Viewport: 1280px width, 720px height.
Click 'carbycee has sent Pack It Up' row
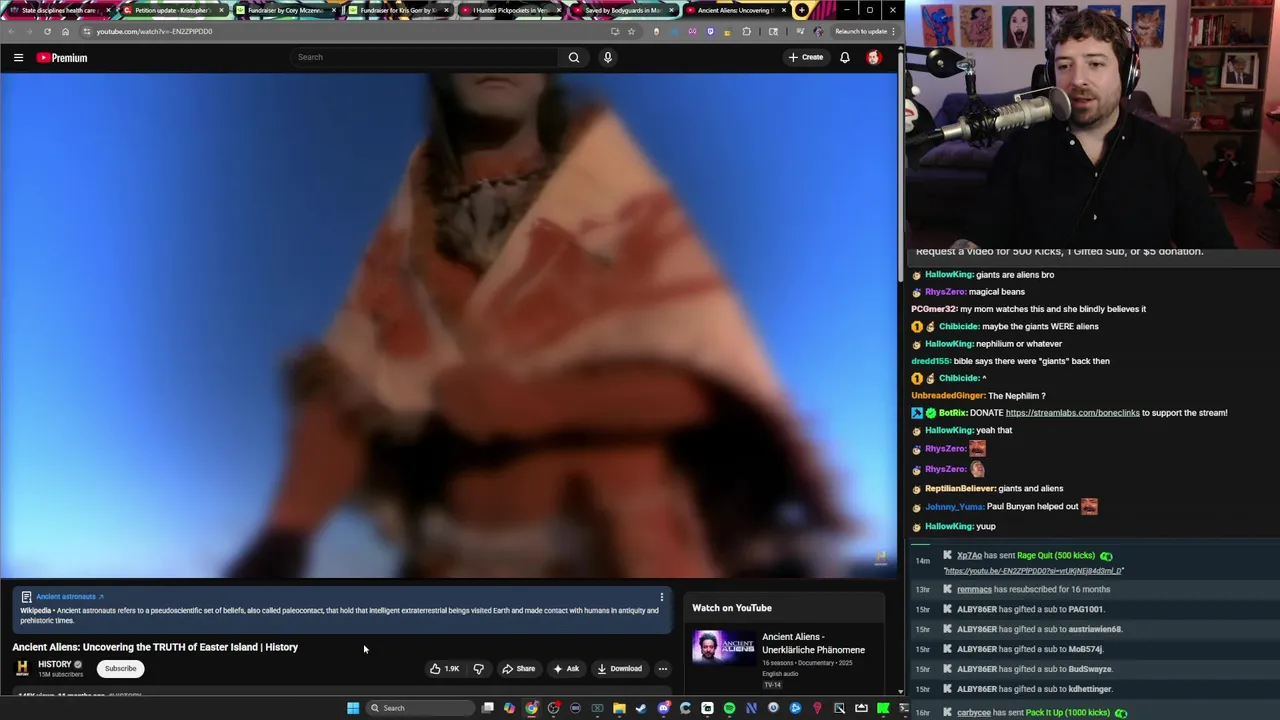click(1034, 713)
